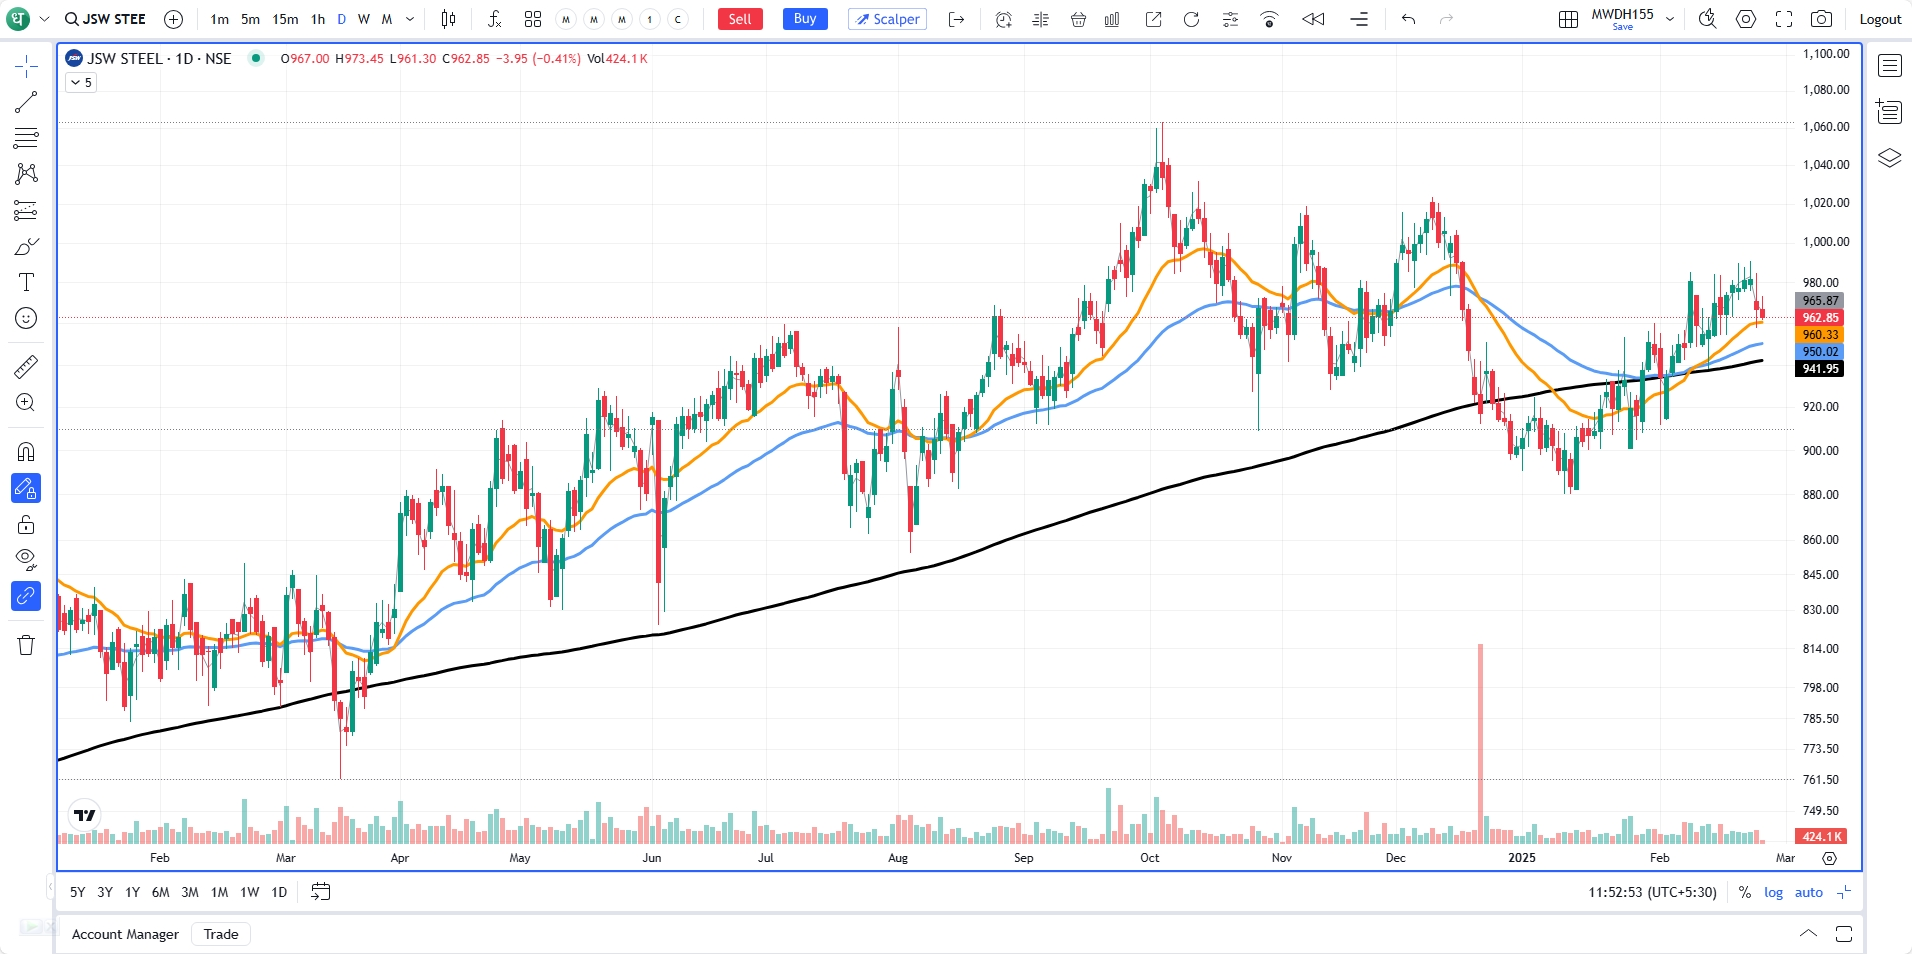
Task: Open the emoji icons tool
Action: click(26, 318)
